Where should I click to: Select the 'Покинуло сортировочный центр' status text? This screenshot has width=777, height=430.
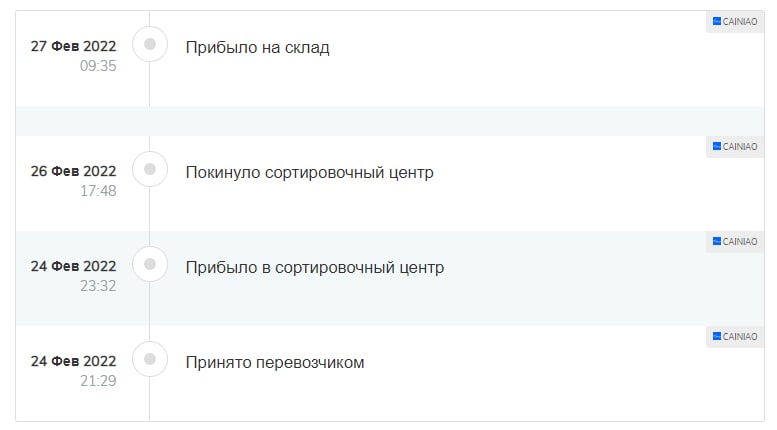tap(310, 172)
